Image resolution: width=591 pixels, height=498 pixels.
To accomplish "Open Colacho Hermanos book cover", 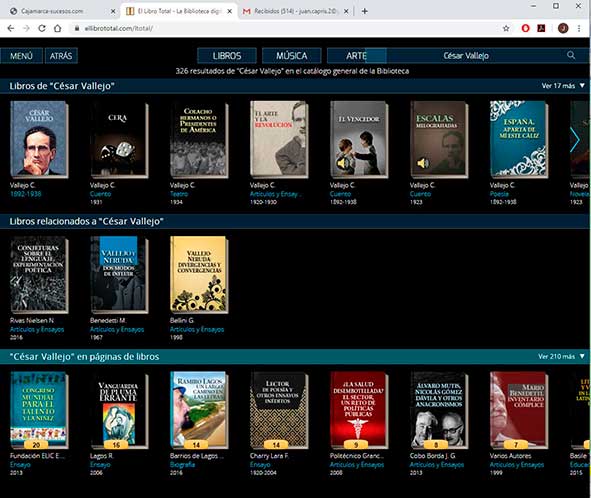I will (x=199, y=139).
